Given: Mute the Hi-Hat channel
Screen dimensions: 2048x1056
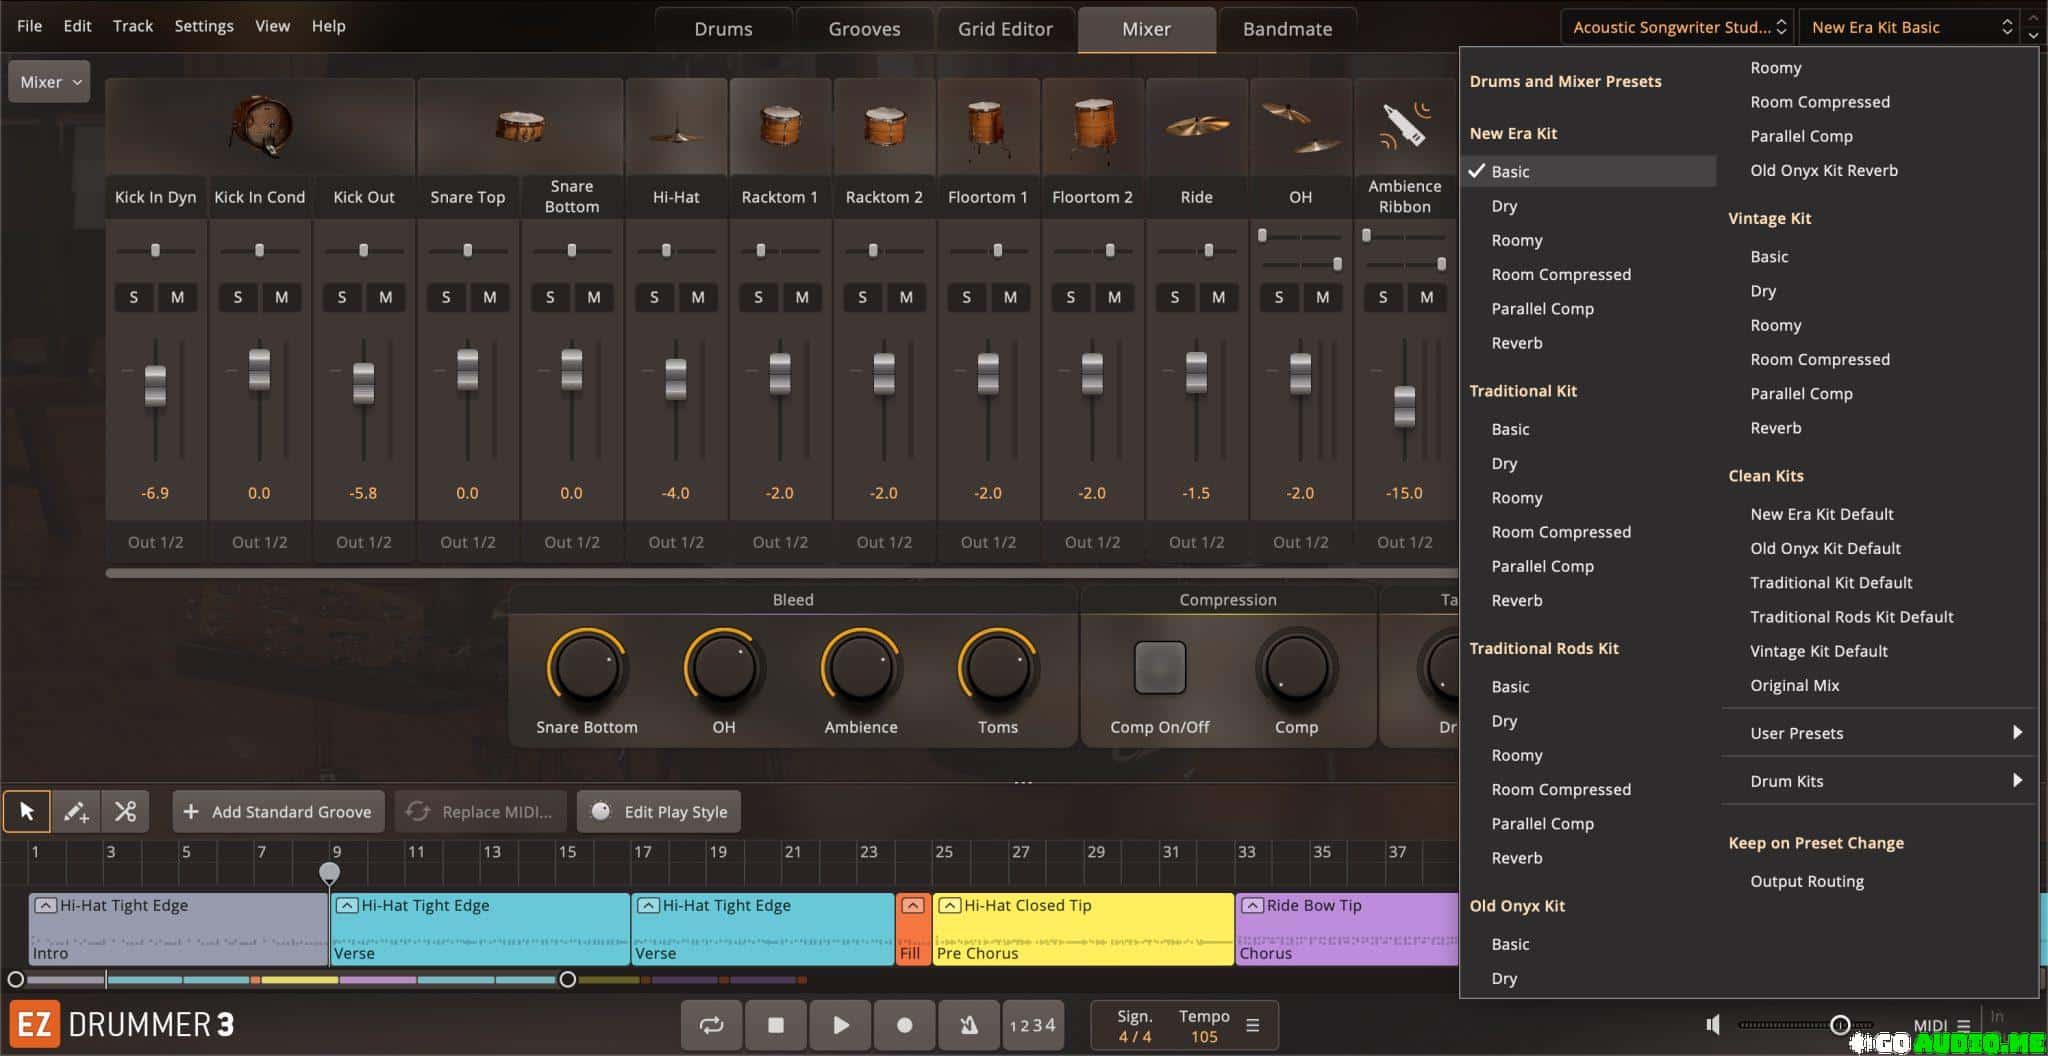Looking at the screenshot, I should pos(698,297).
